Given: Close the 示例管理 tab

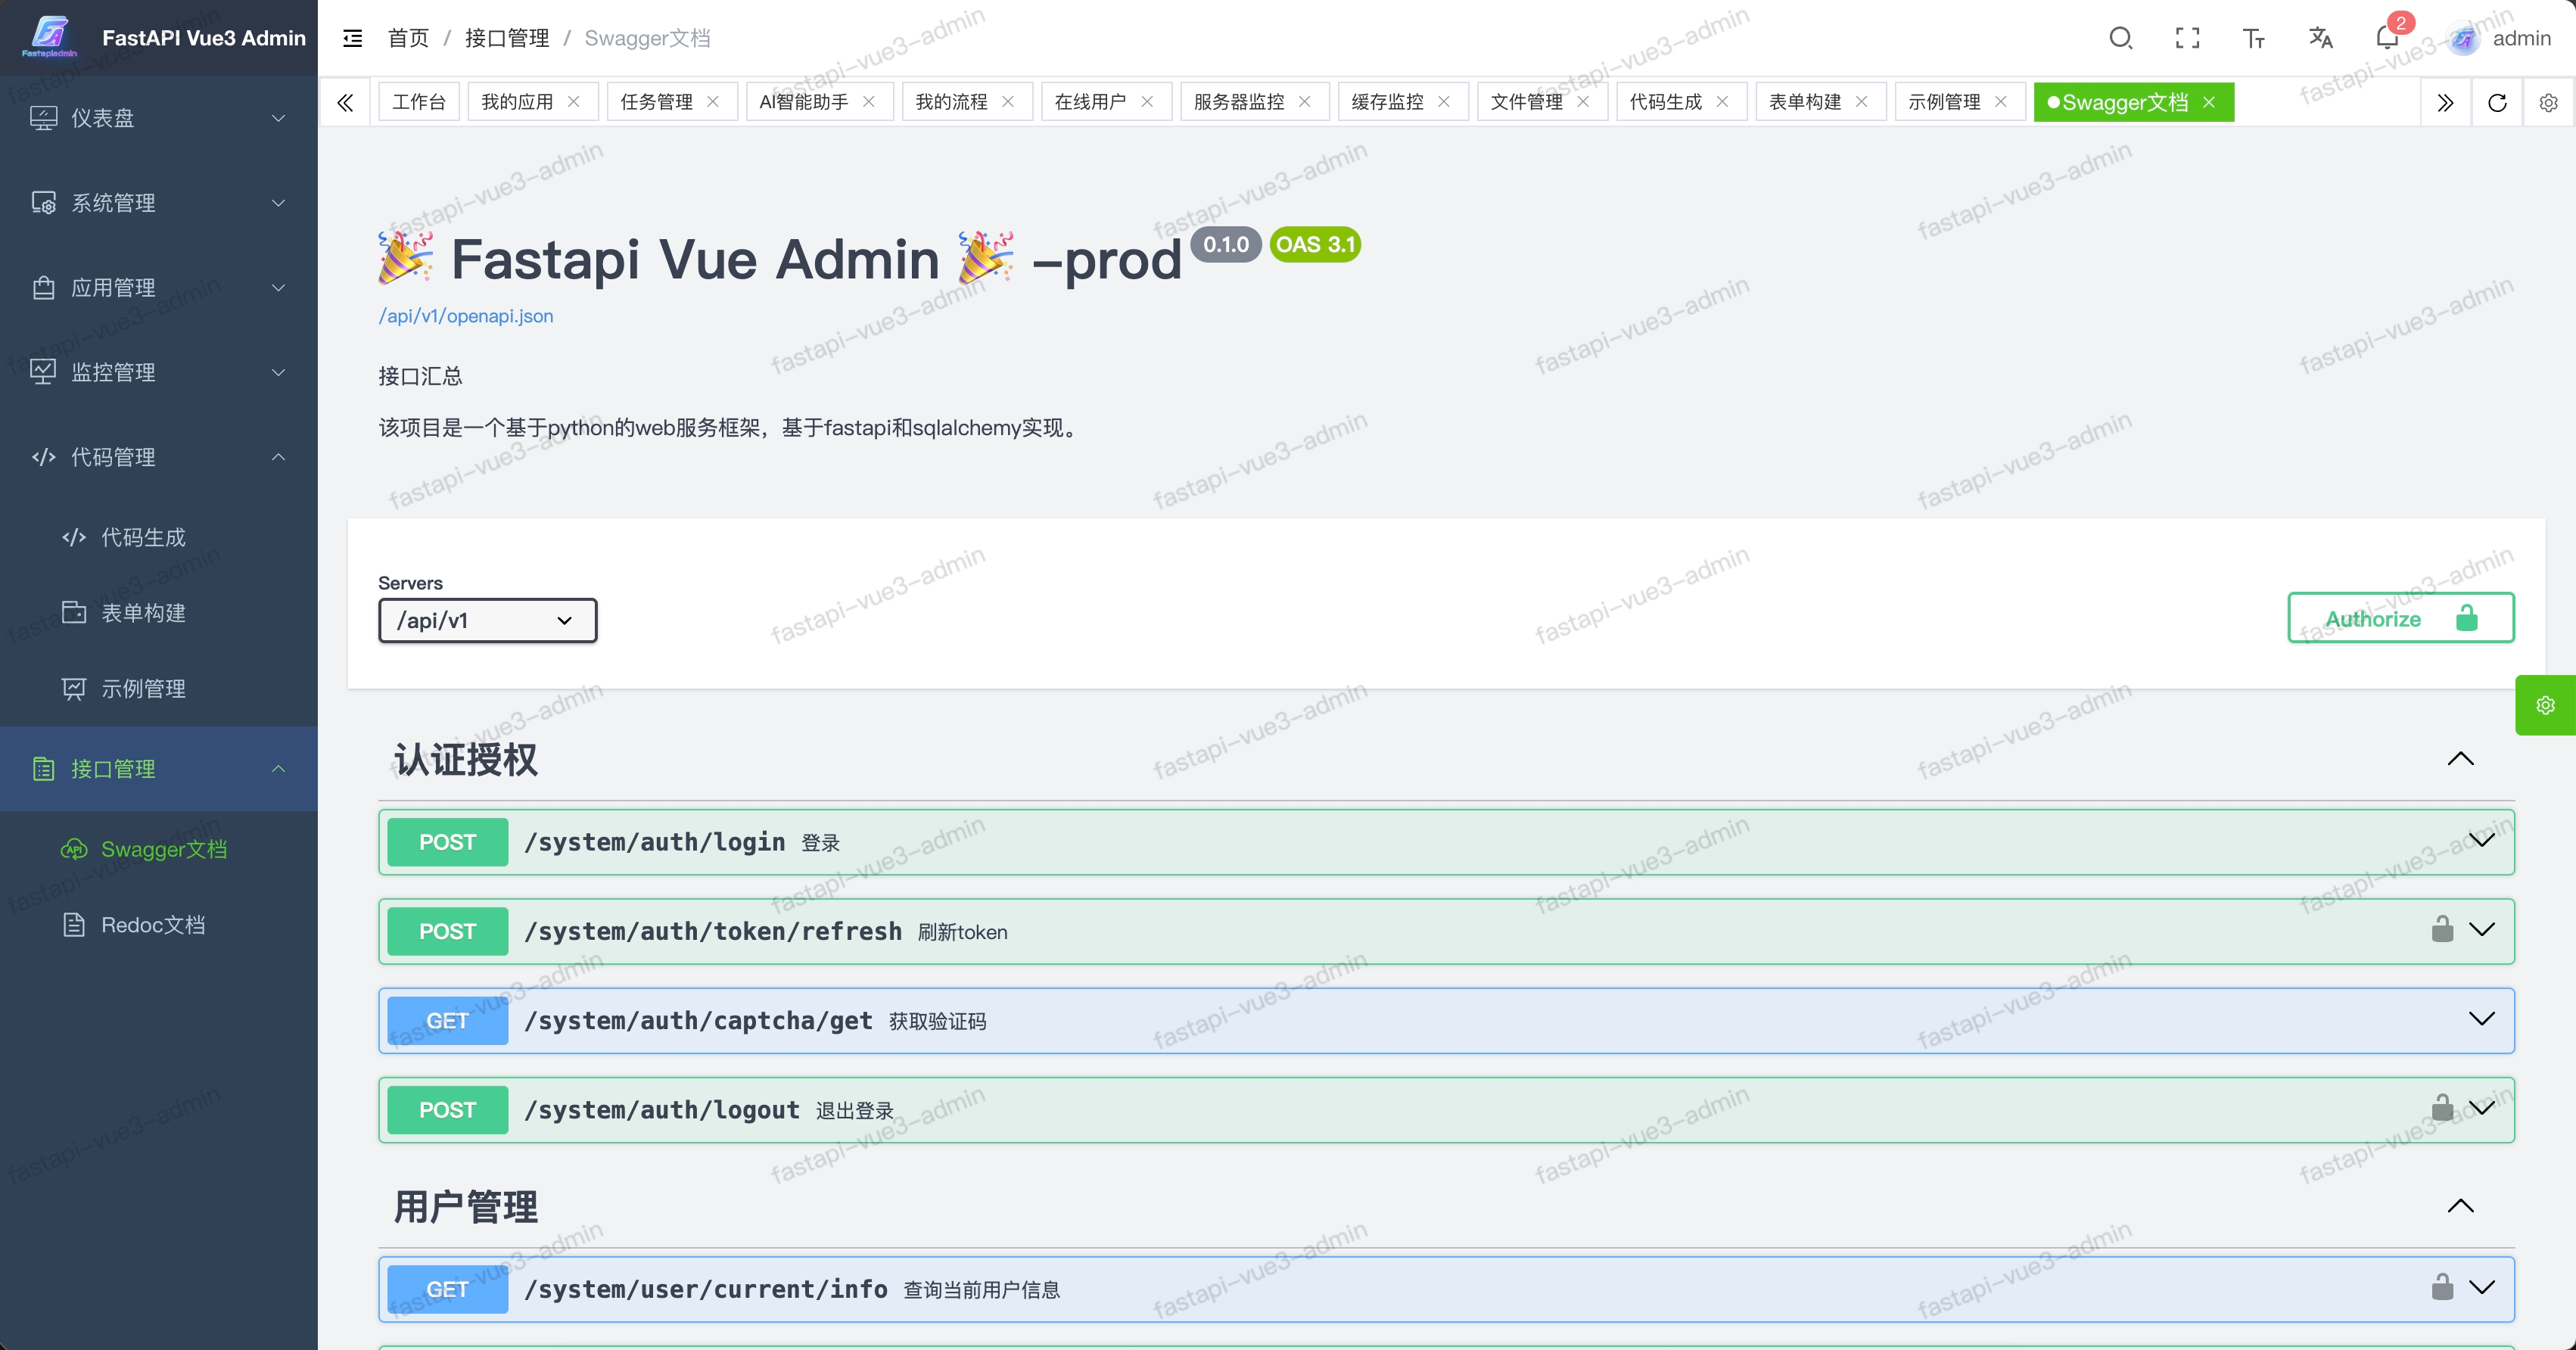Looking at the screenshot, I should click(x=2001, y=102).
